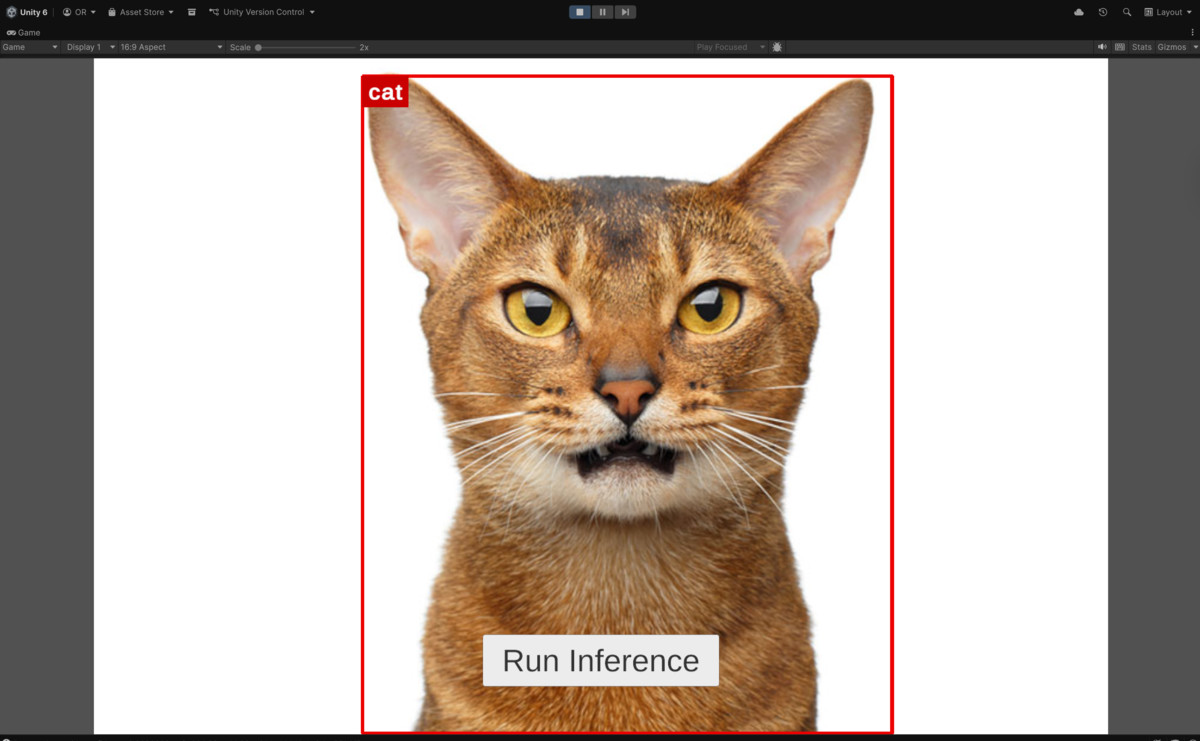Stop play mode with the stop button
Screen dimensions: 1200x741
point(580,12)
